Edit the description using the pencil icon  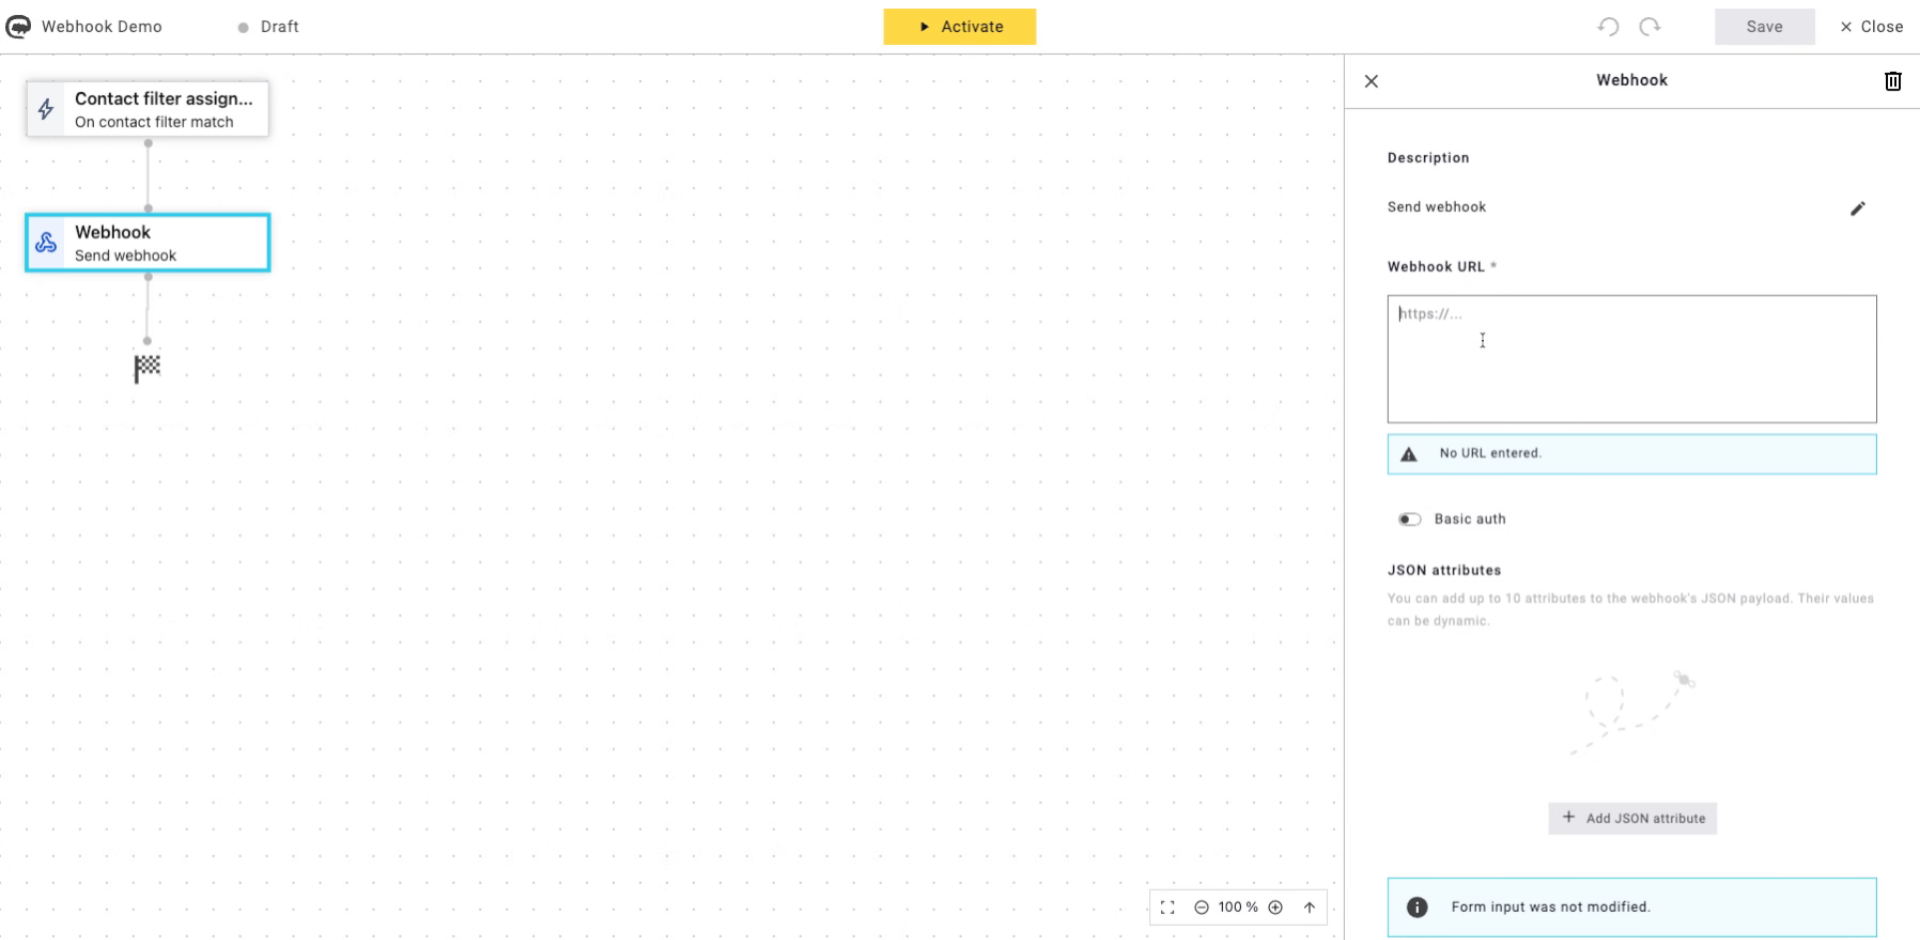(x=1858, y=208)
